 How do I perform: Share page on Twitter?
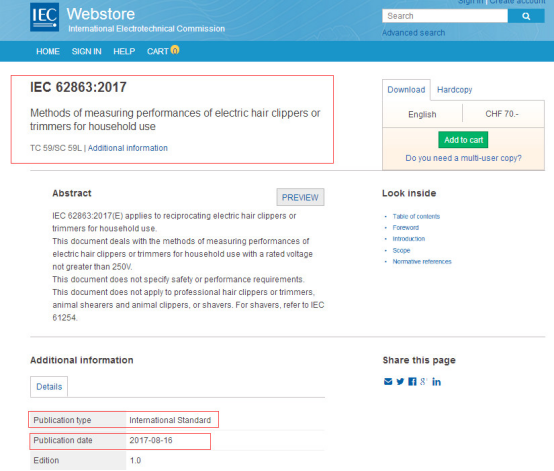click(400, 382)
